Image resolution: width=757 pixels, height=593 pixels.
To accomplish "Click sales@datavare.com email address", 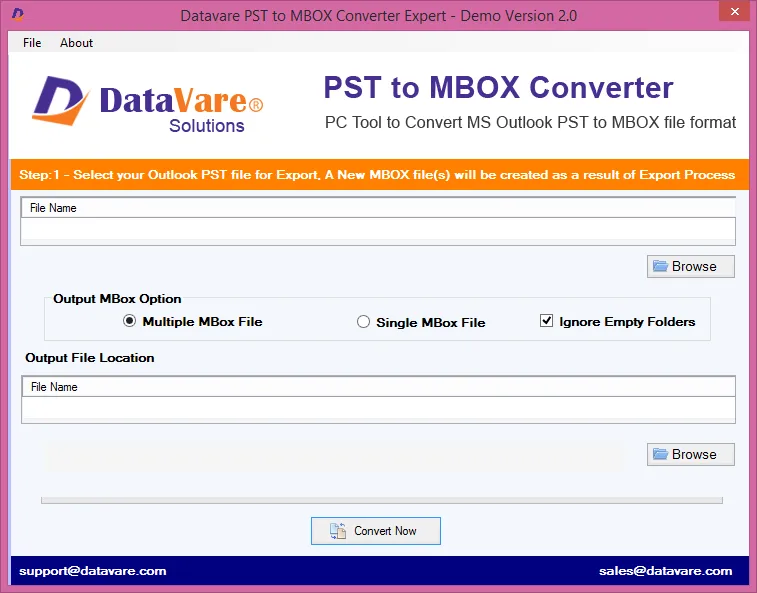I will point(665,571).
